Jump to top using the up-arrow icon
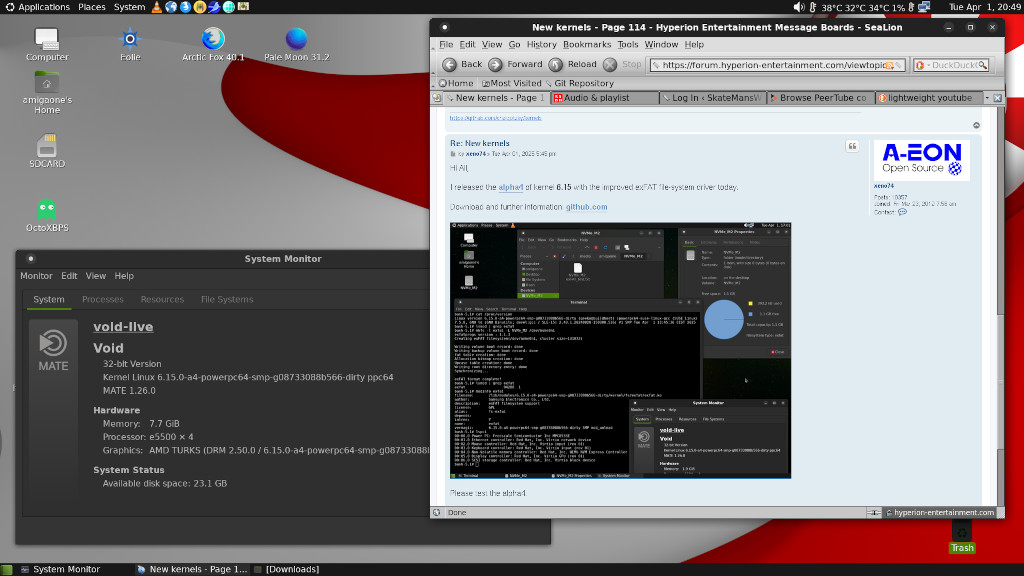Image resolution: width=1024 pixels, height=576 pixels. coord(976,125)
